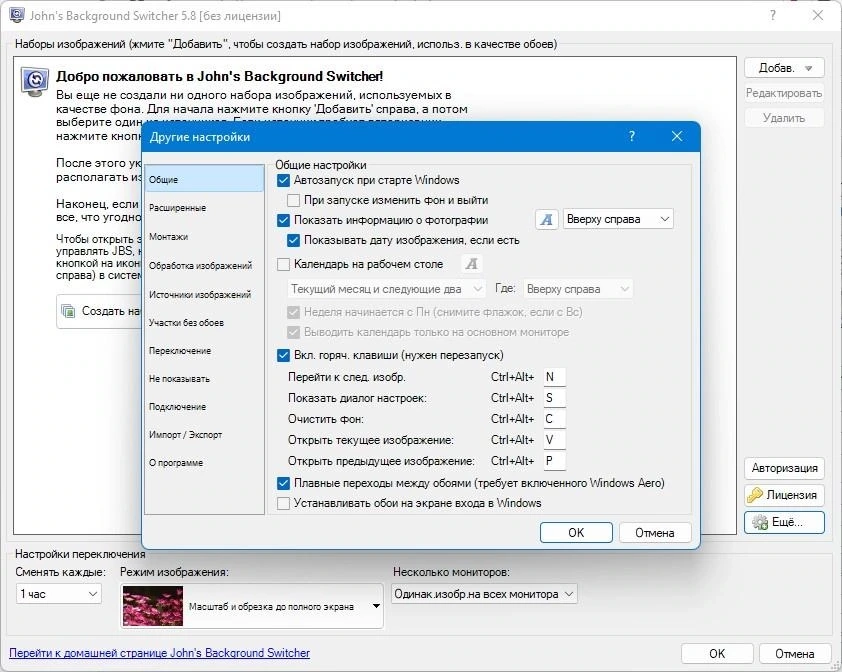
Task: Click app icon in main window title bar
Action: [17, 15]
